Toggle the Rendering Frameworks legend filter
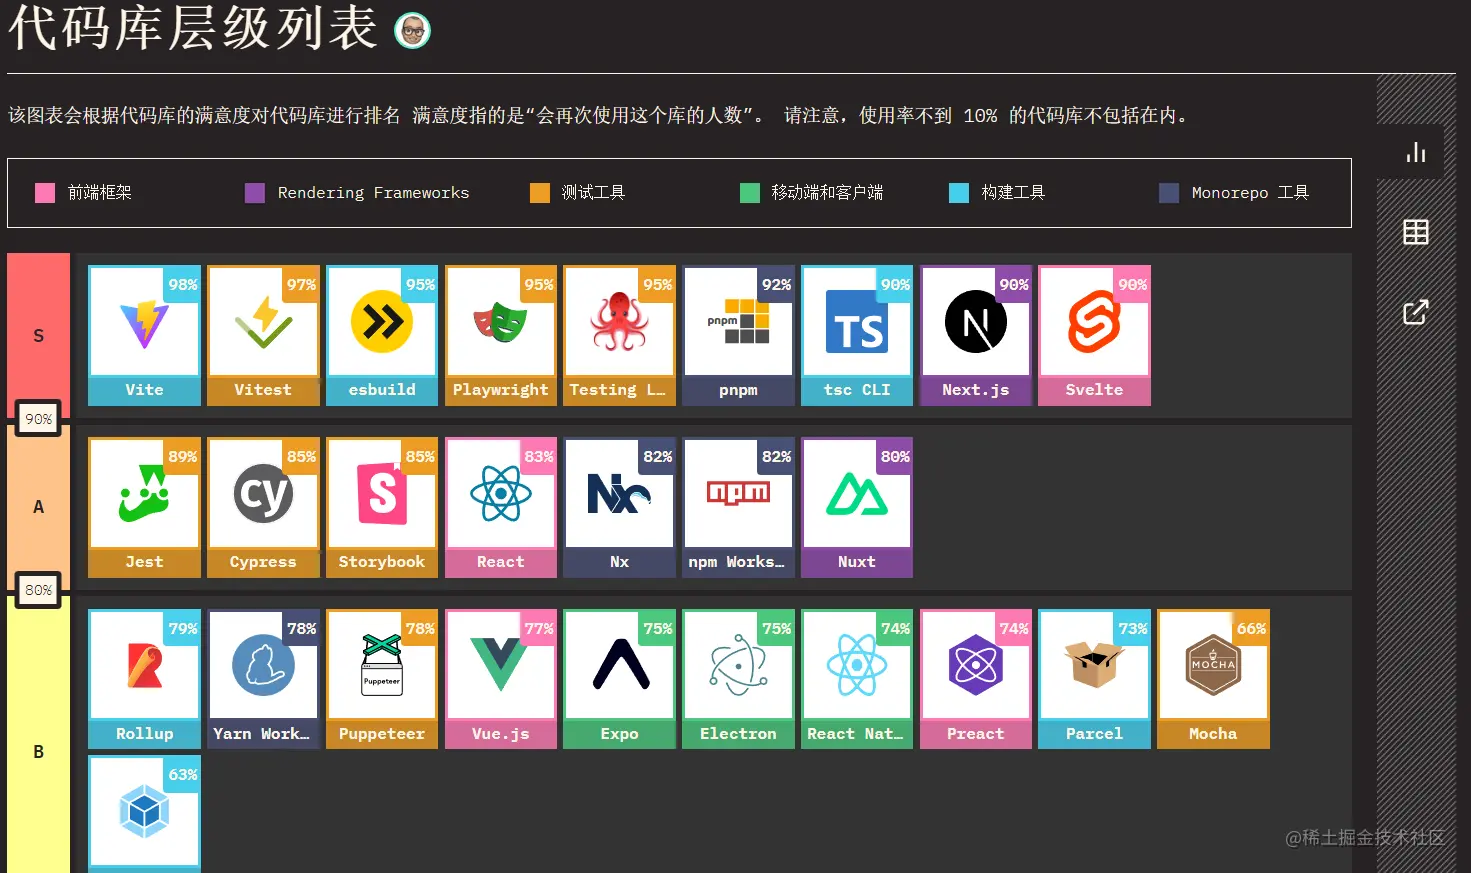Image resolution: width=1471 pixels, height=873 pixels. [357, 193]
